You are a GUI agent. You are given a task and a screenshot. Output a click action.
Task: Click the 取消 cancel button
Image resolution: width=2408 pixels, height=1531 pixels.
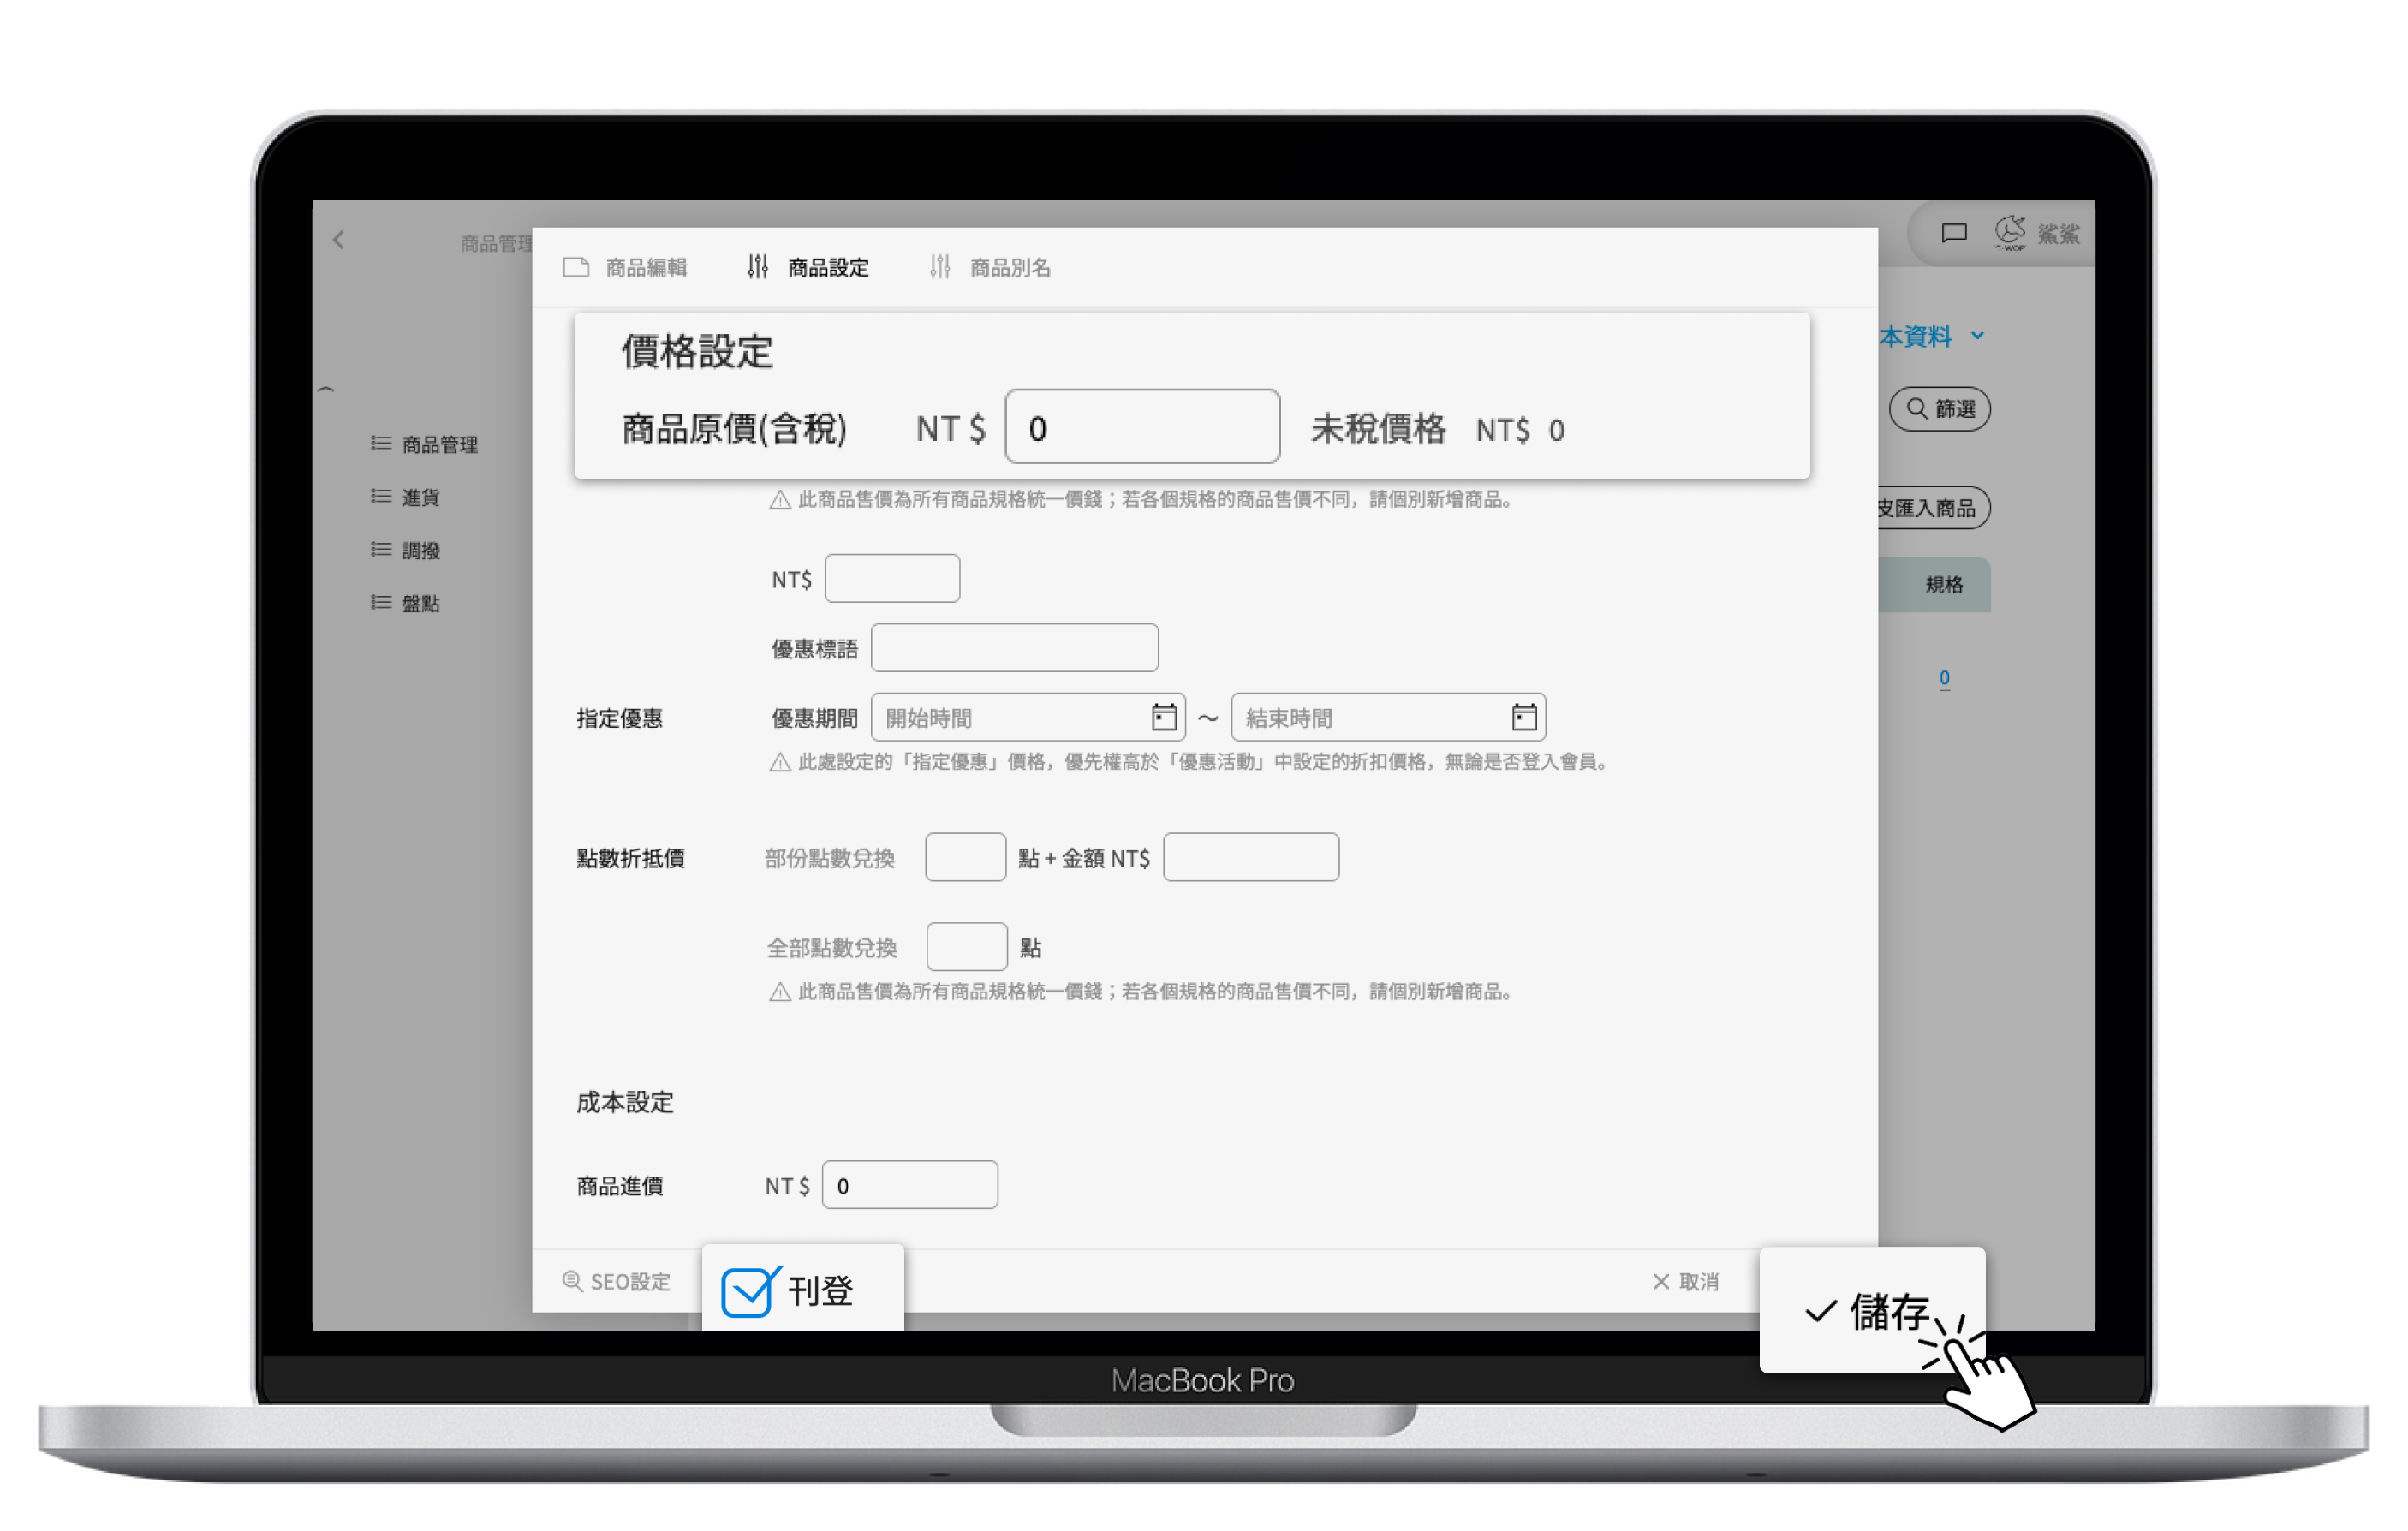coord(1685,1281)
